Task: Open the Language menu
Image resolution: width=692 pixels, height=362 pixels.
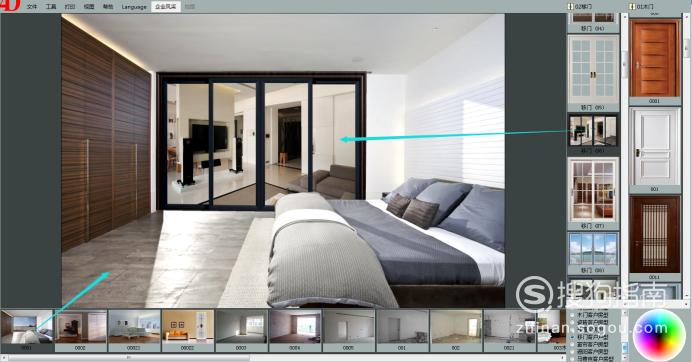Action: (x=134, y=7)
